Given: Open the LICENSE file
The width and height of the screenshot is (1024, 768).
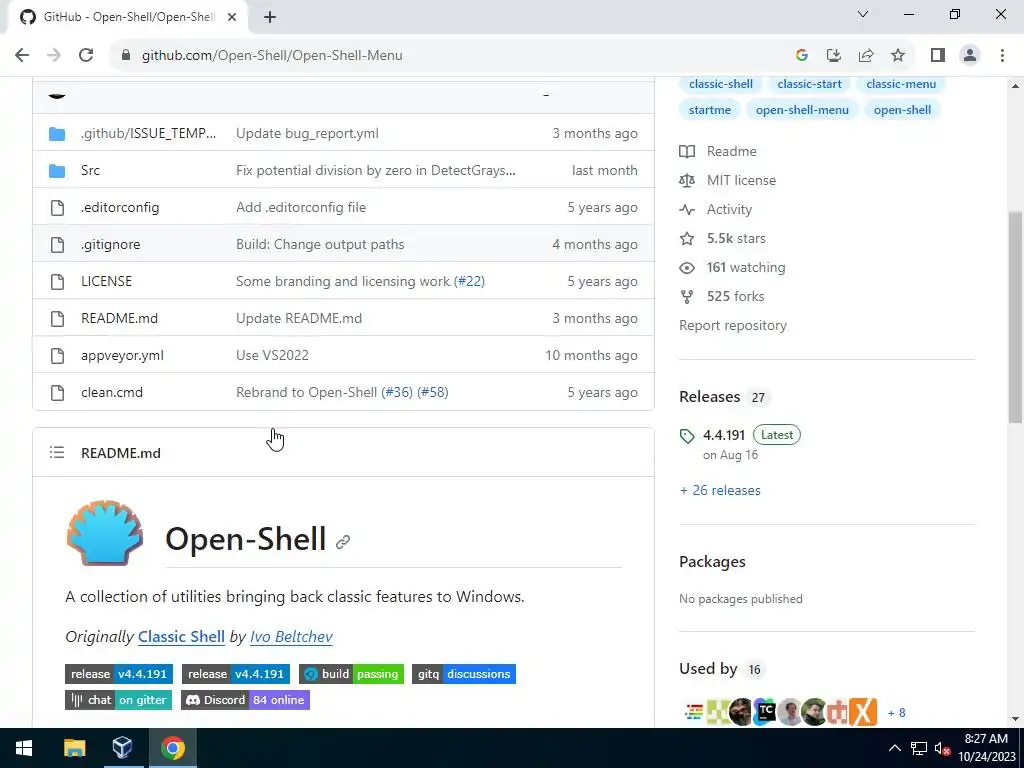Looking at the screenshot, I should point(106,281).
